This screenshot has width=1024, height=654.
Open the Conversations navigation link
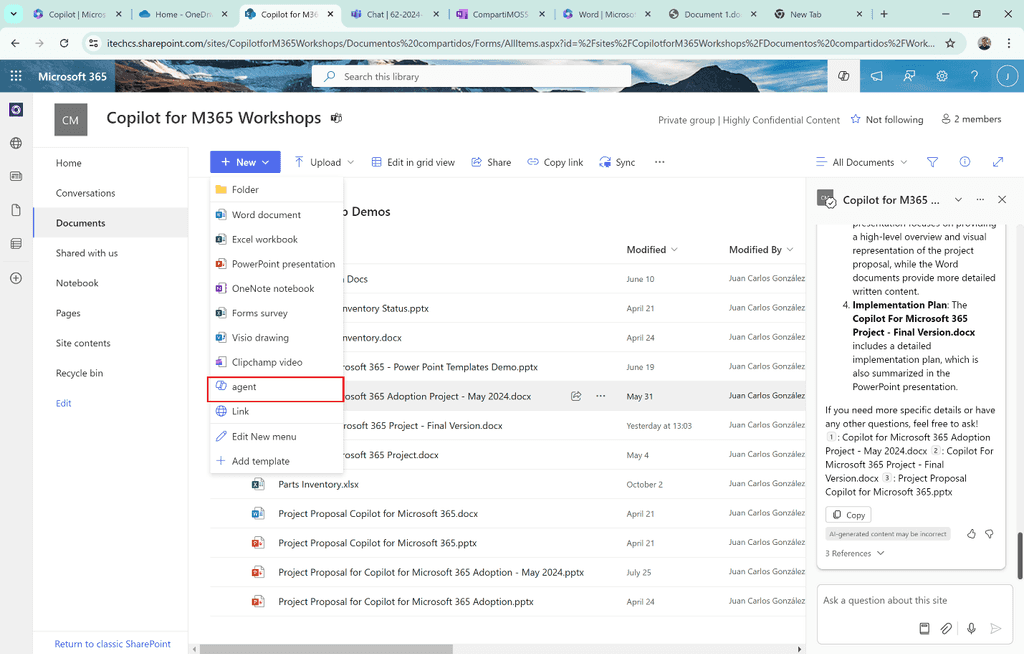pyautogui.click(x=86, y=193)
